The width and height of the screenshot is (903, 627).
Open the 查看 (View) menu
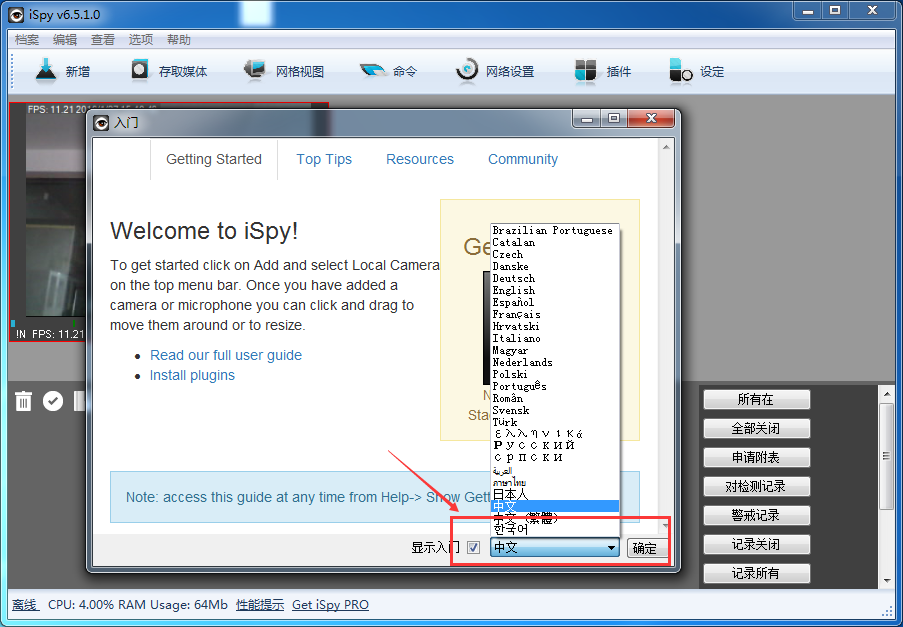point(103,40)
